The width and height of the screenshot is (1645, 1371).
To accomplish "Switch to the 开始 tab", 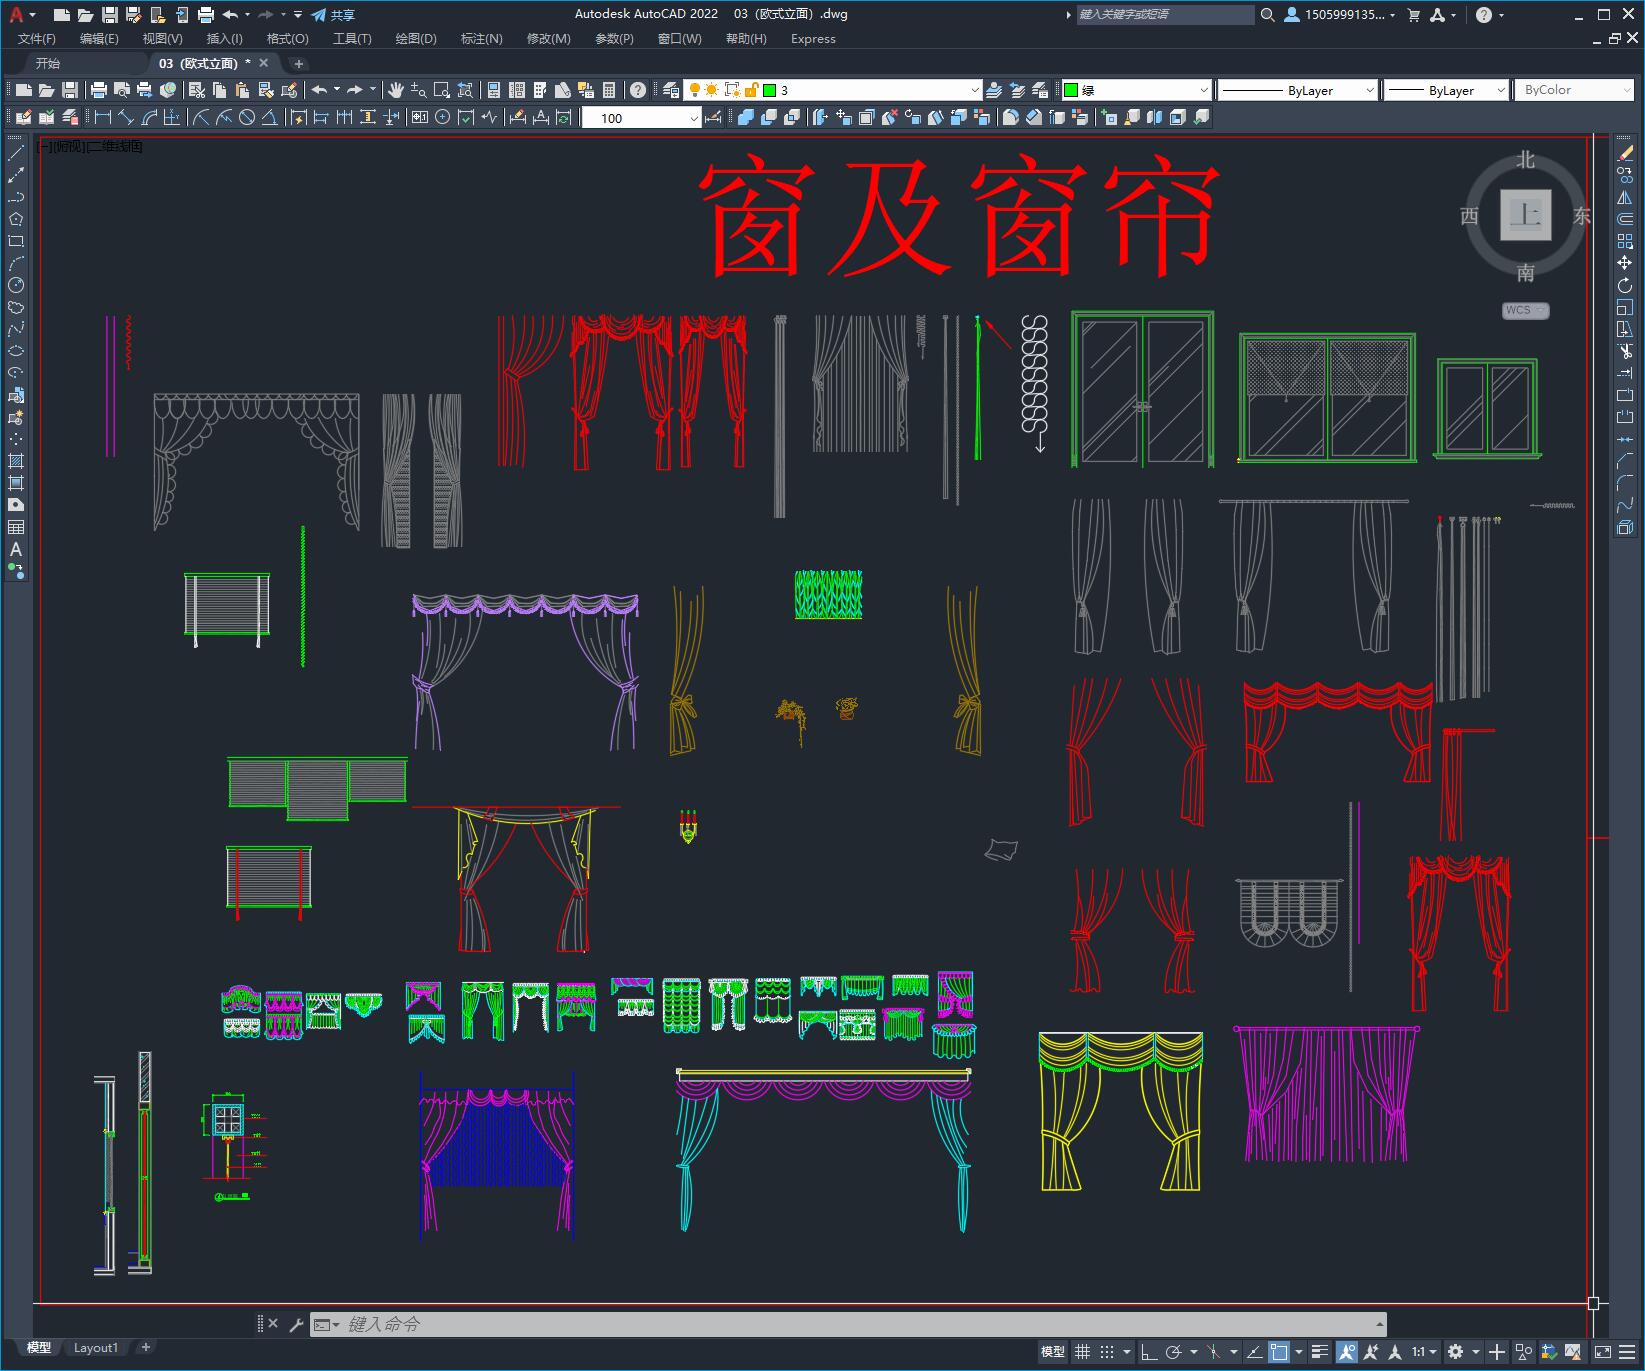I will (48, 63).
